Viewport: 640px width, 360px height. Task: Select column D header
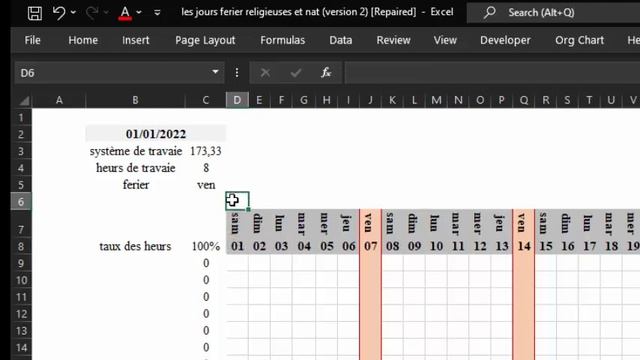(237, 100)
